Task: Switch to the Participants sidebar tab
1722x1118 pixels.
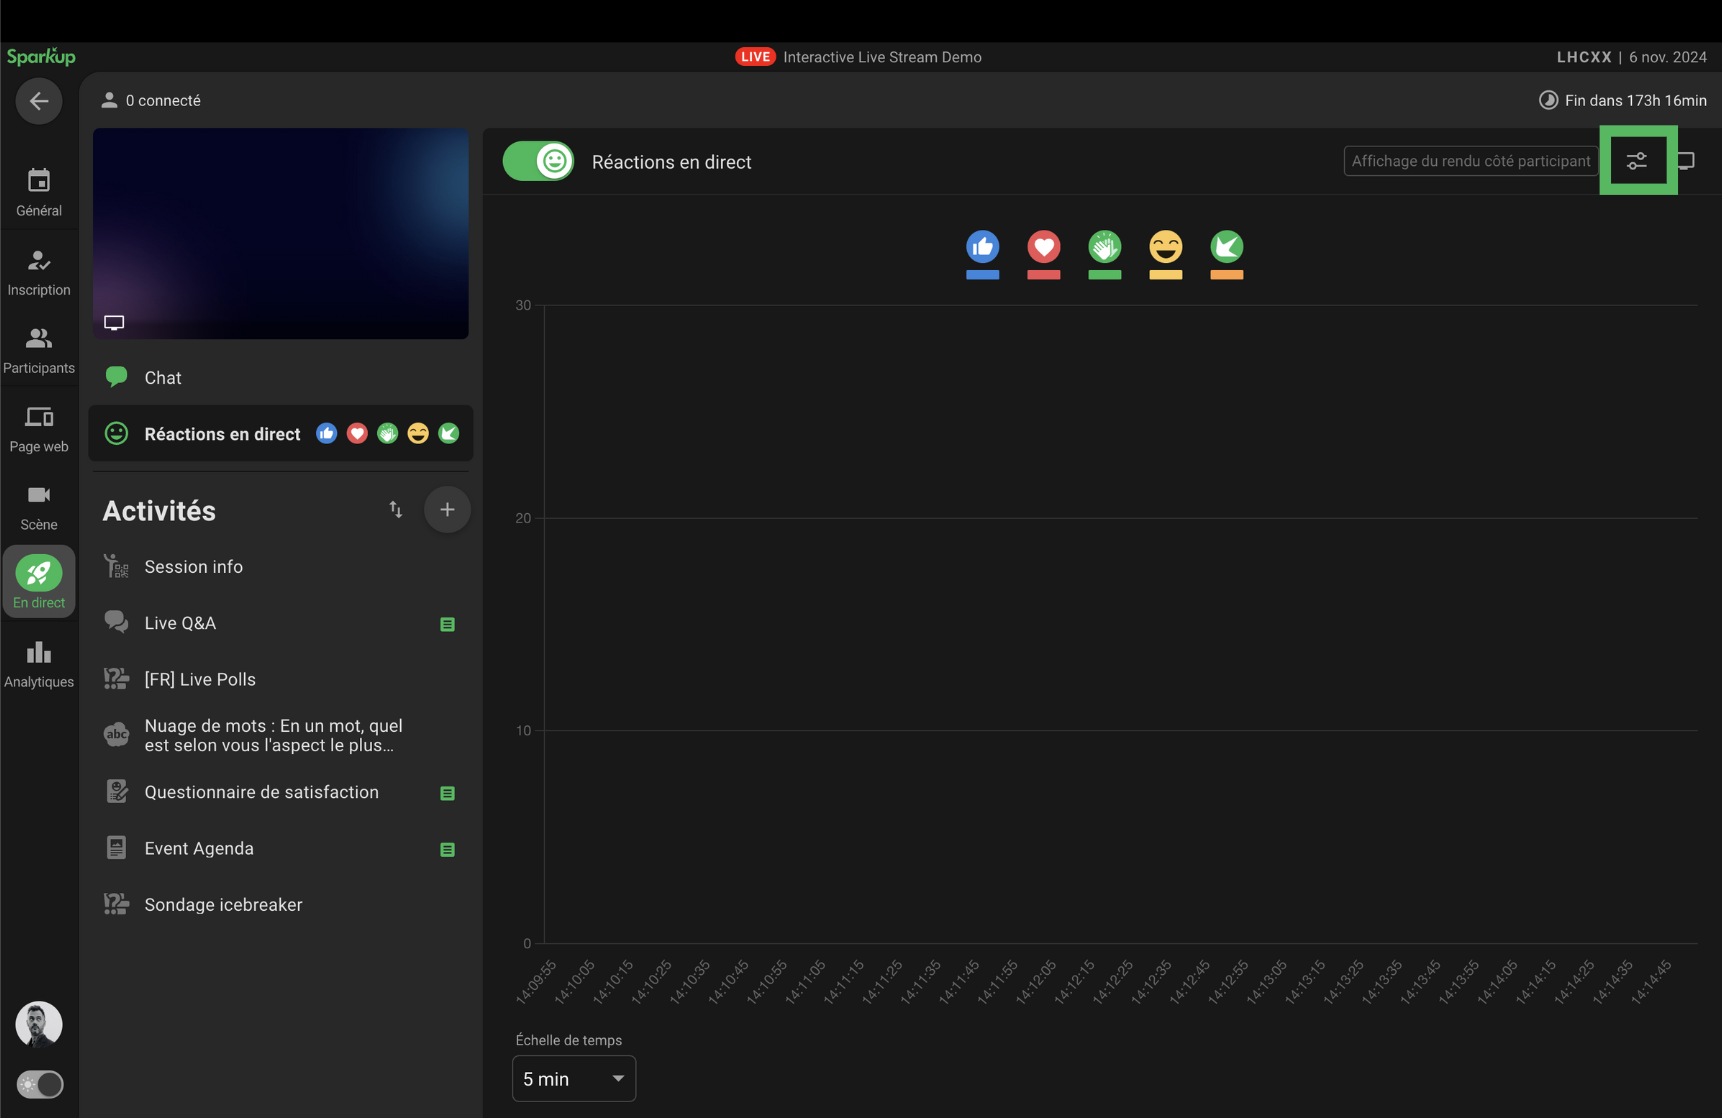Action: 39,350
